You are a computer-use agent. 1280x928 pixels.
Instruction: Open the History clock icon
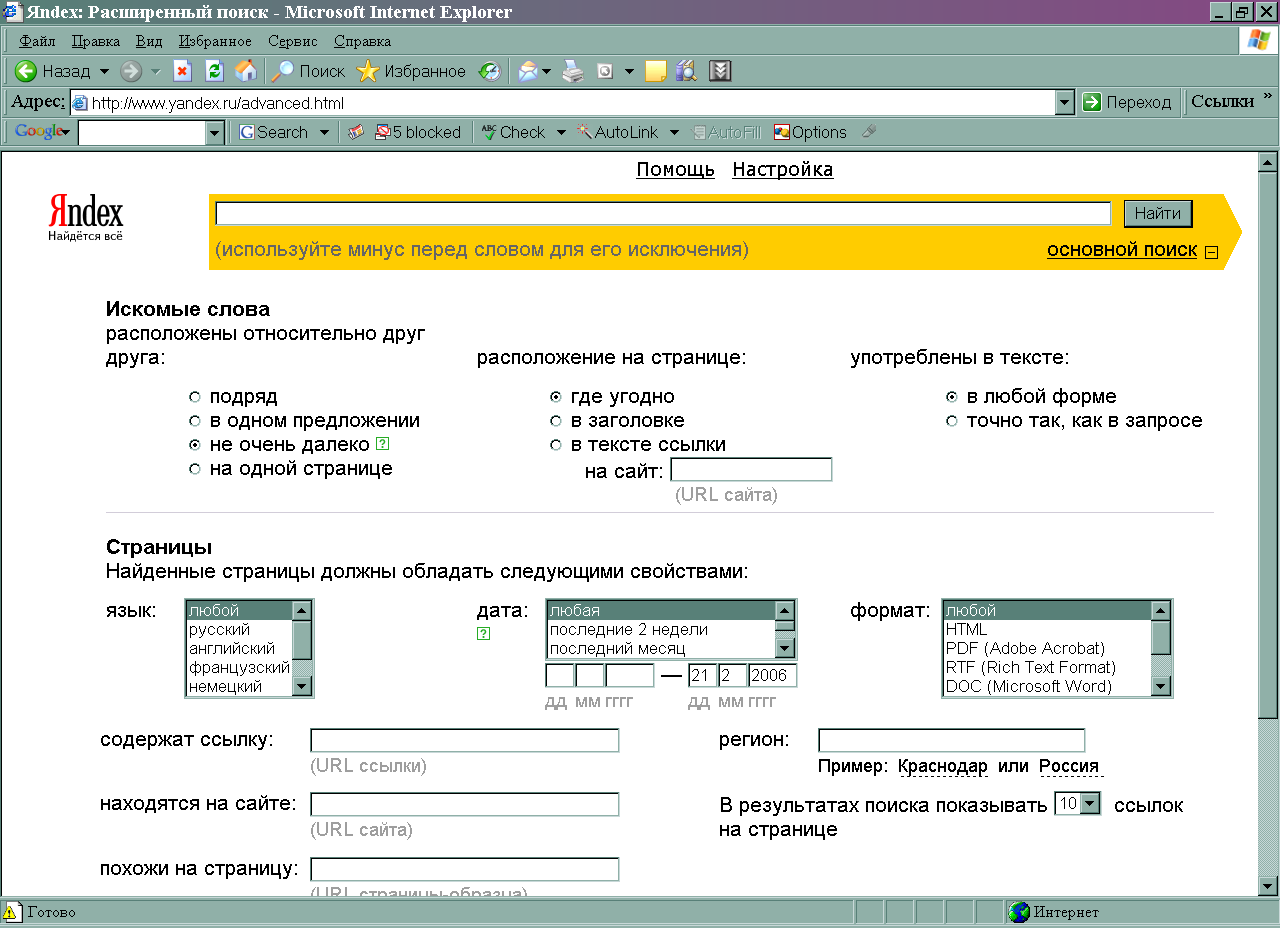(x=489, y=71)
